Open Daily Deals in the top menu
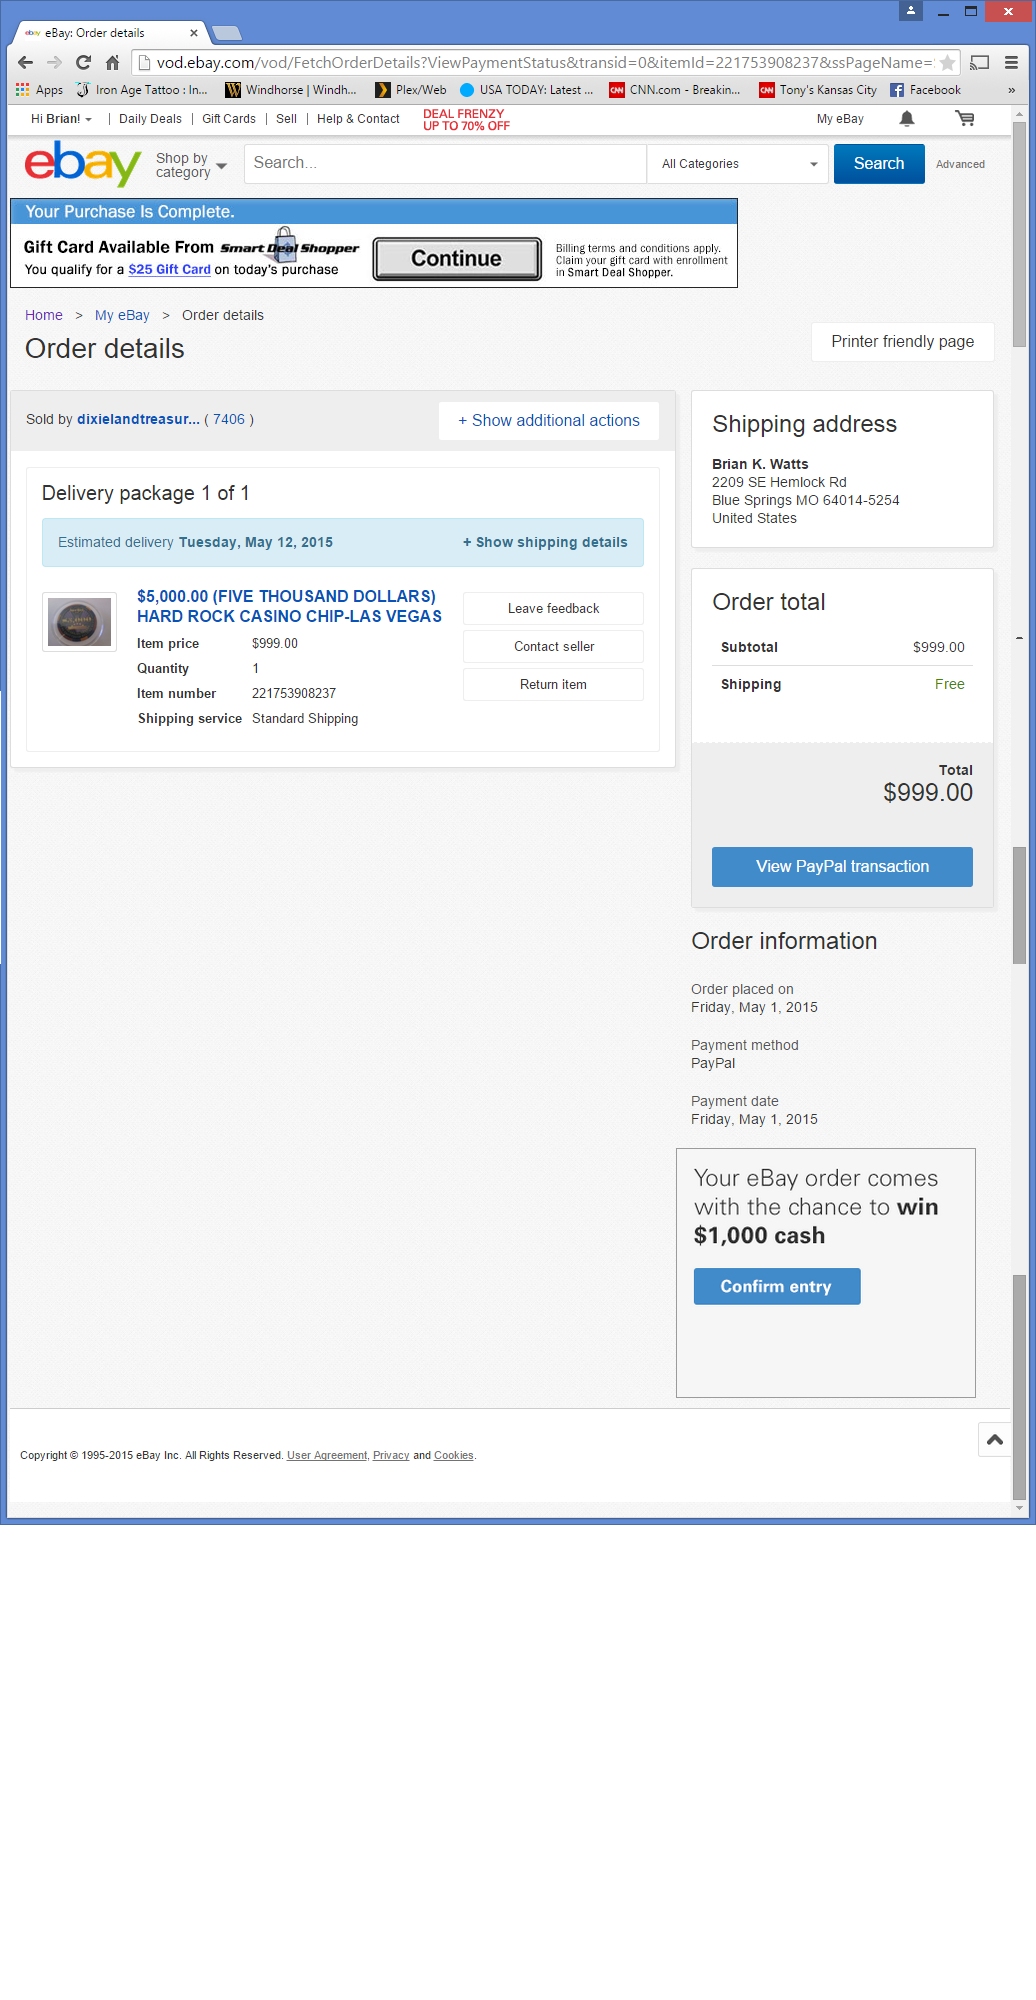 150,119
